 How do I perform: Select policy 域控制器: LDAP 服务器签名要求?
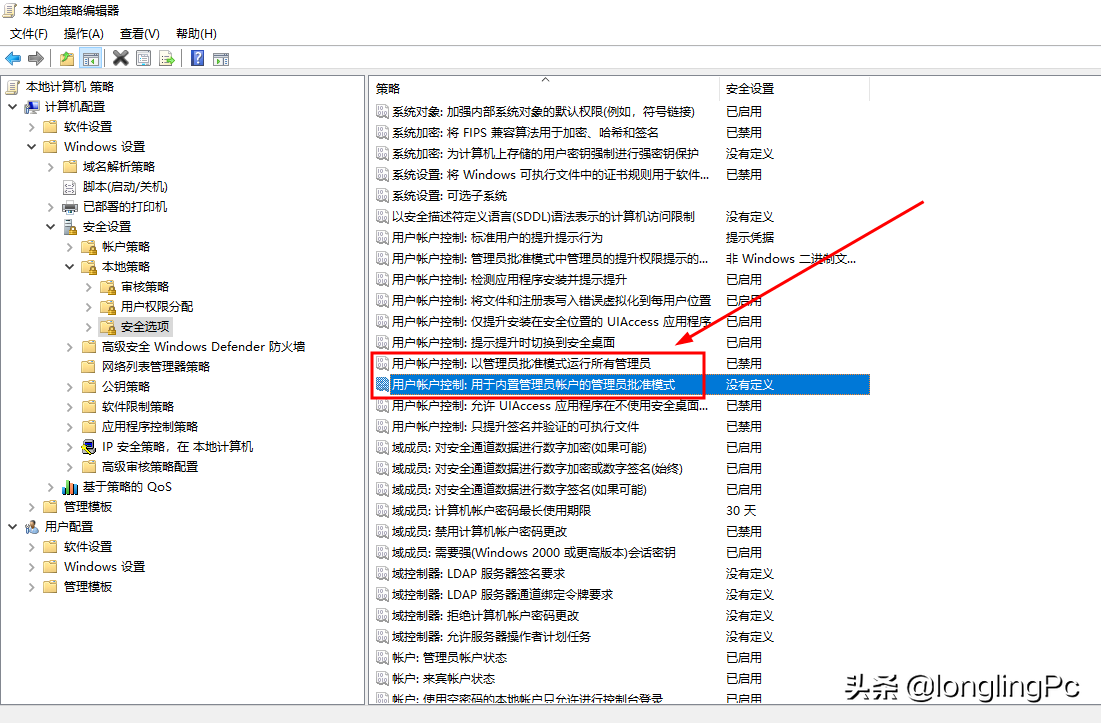[479, 573]
